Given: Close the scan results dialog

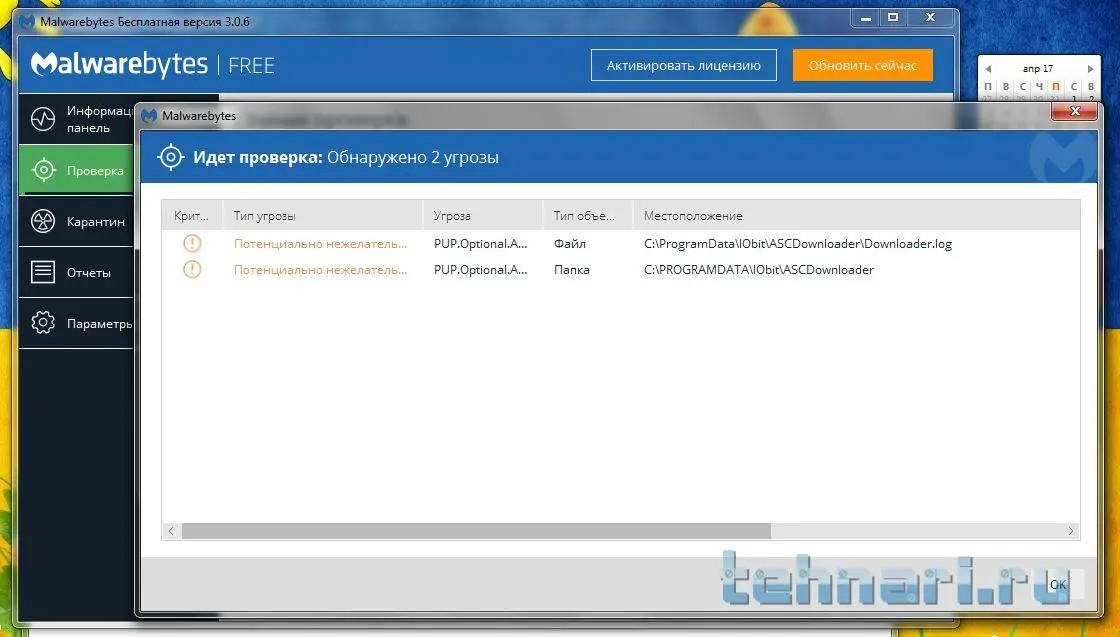Looking at the screenshot, I should point(1074,111).
